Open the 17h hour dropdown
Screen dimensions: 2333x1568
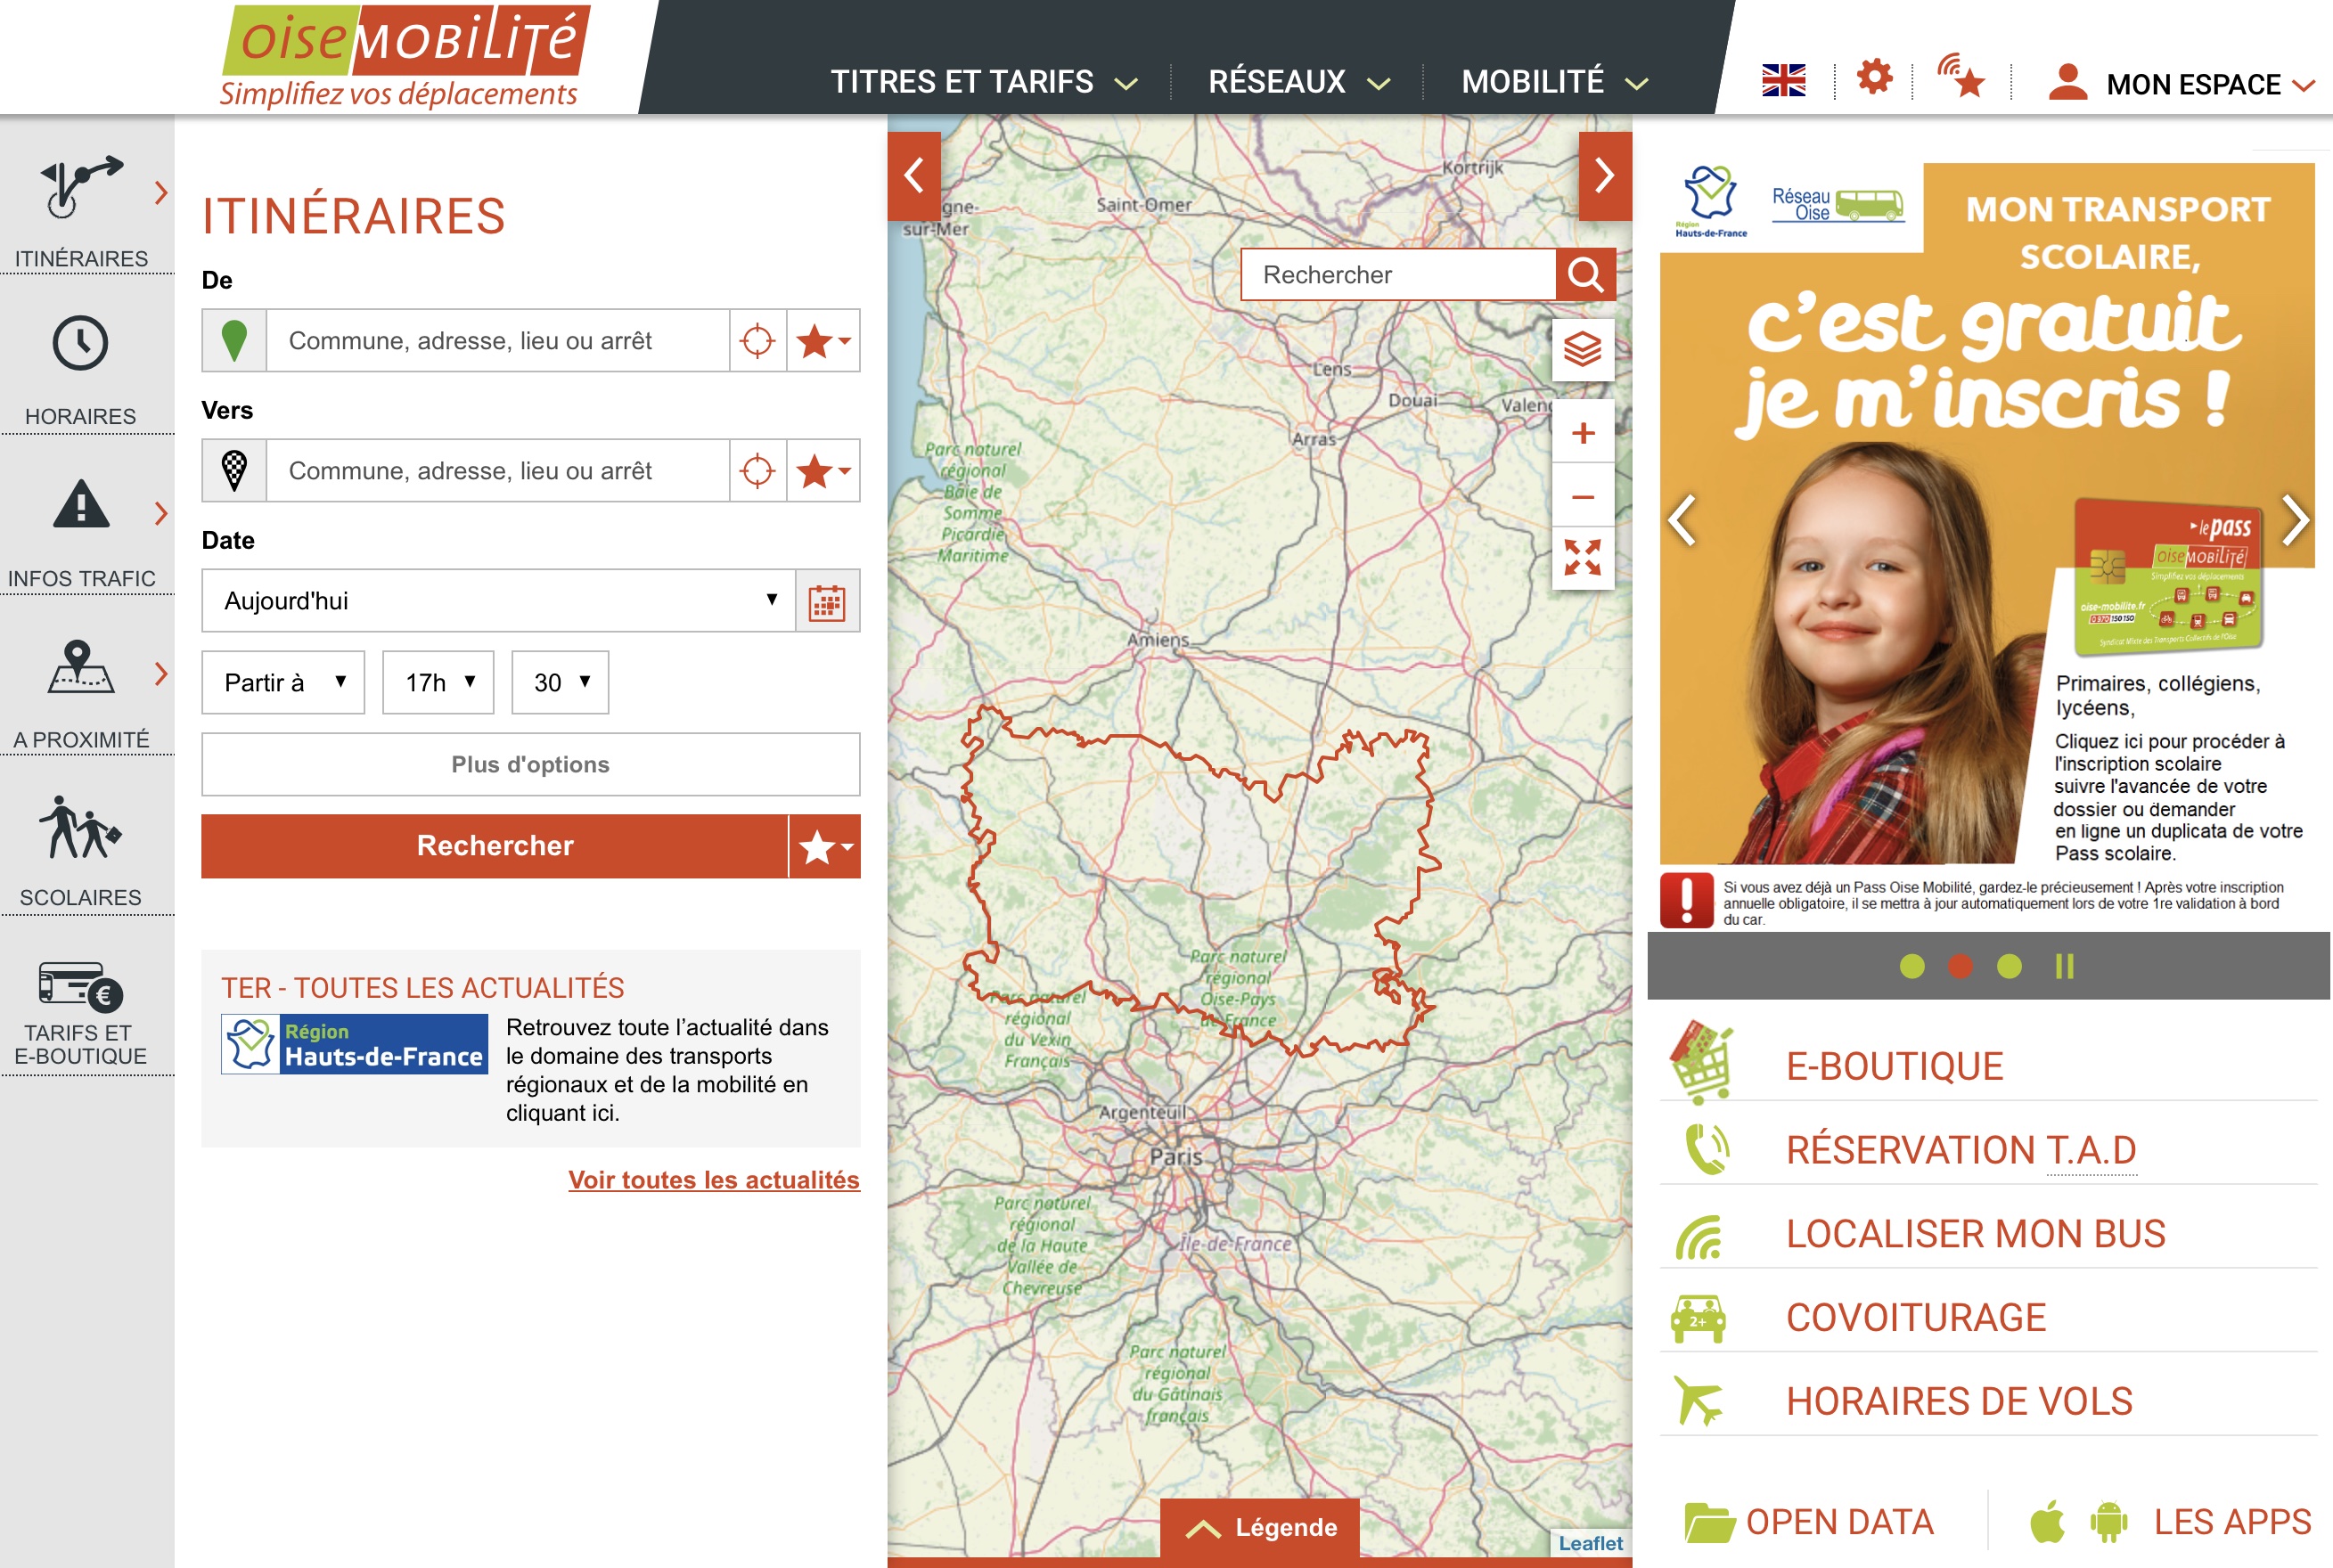[x=438, y=683]
